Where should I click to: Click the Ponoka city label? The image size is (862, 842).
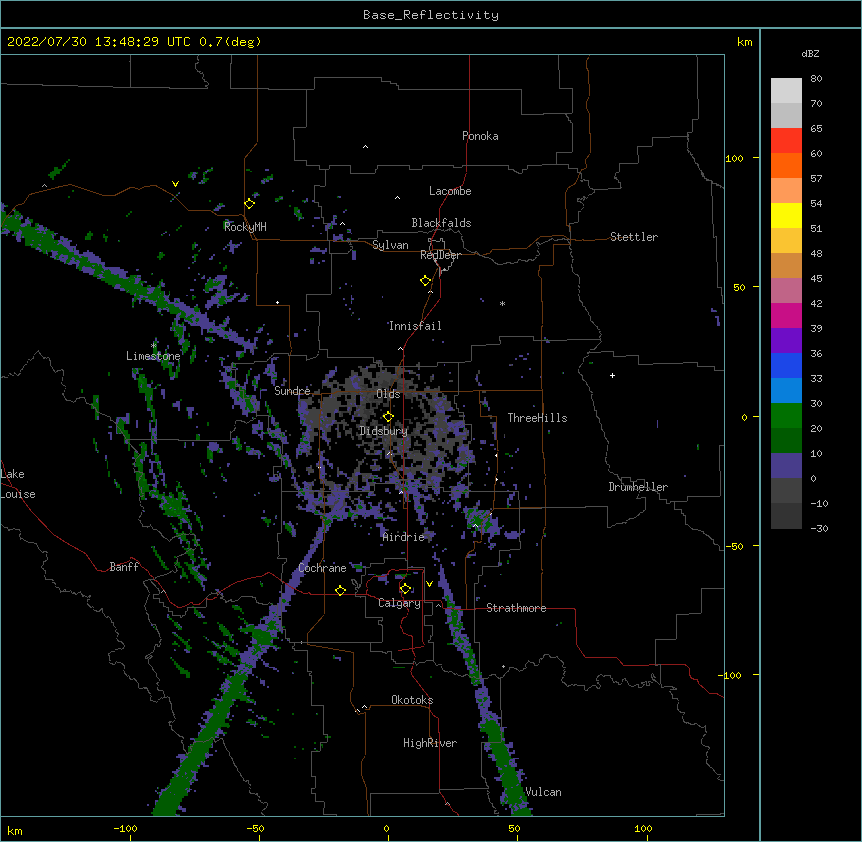(480, 136)
